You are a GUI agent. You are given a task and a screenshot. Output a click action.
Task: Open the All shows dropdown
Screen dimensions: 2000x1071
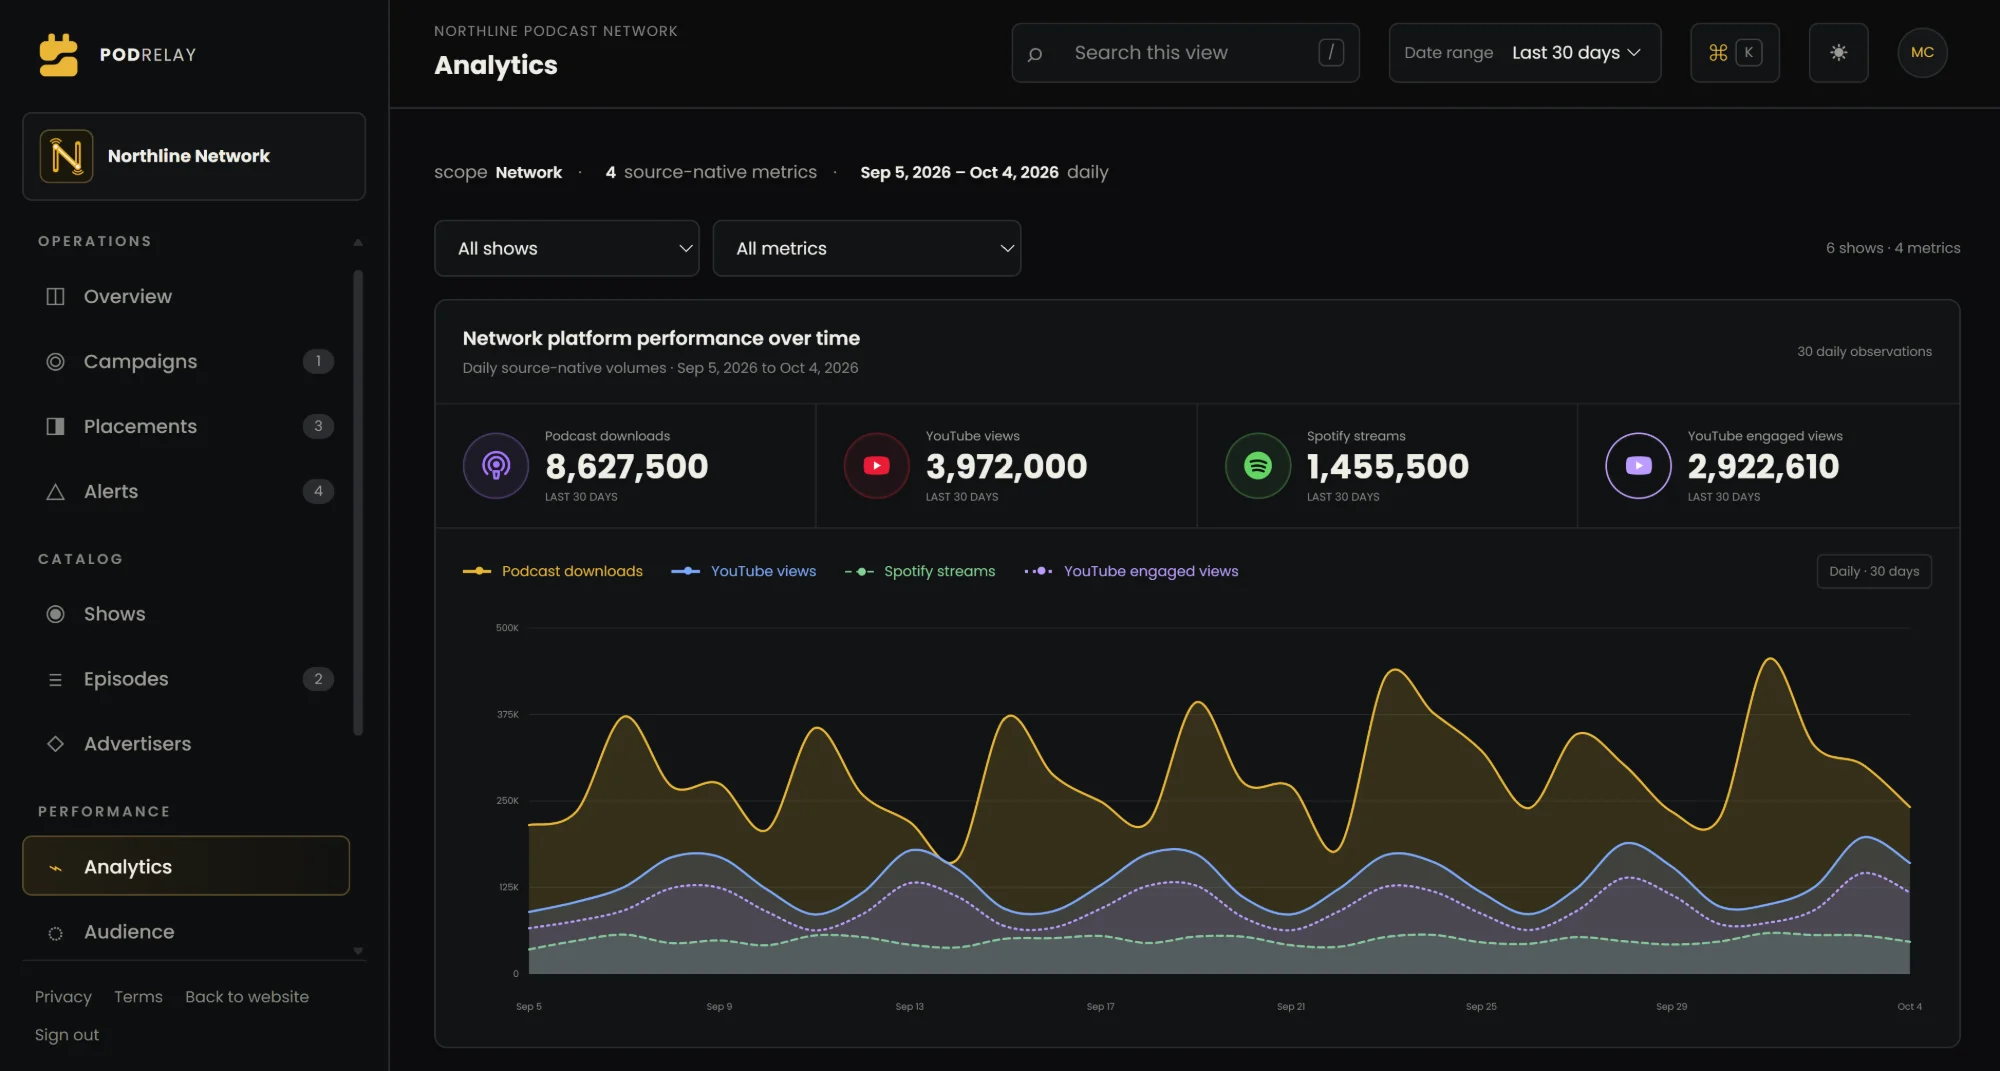[x=567, y=248]
